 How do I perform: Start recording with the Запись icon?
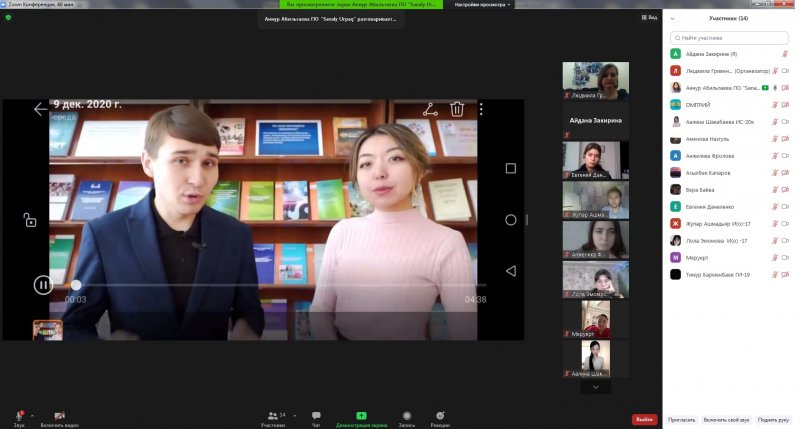click(x=407, y=418)
